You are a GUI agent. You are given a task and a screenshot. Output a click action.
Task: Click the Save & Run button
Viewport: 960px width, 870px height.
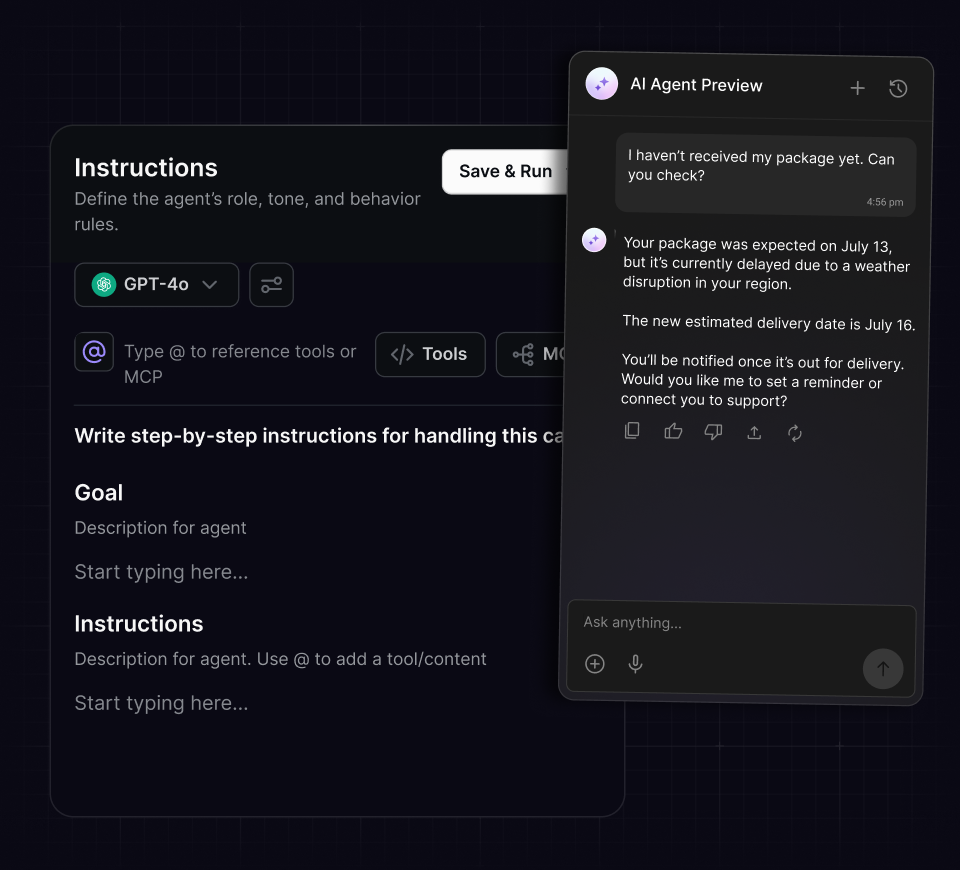tap(506, 171)
